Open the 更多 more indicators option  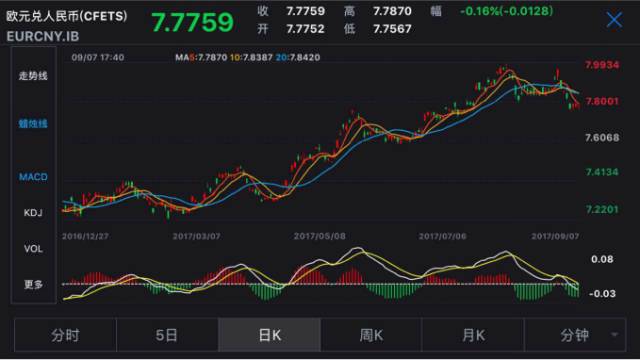33,284
